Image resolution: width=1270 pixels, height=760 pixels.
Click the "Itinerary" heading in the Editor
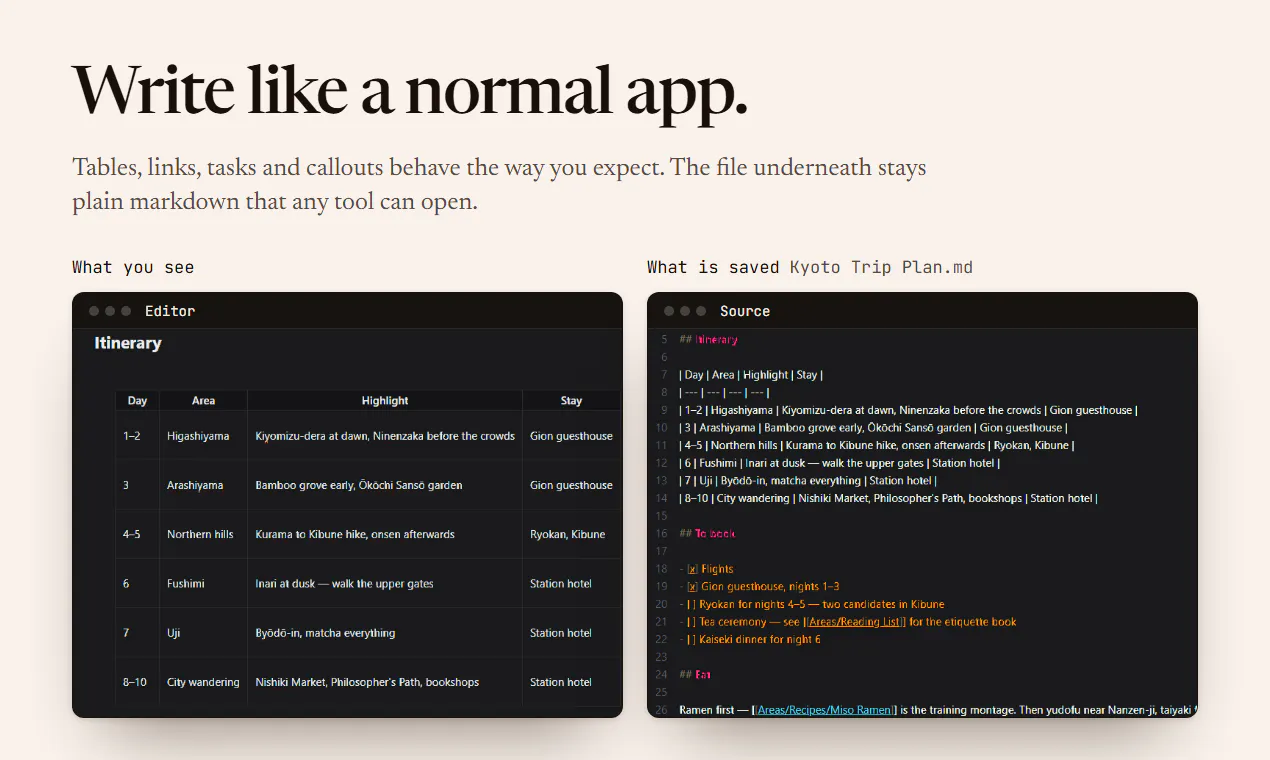(128, 343)
